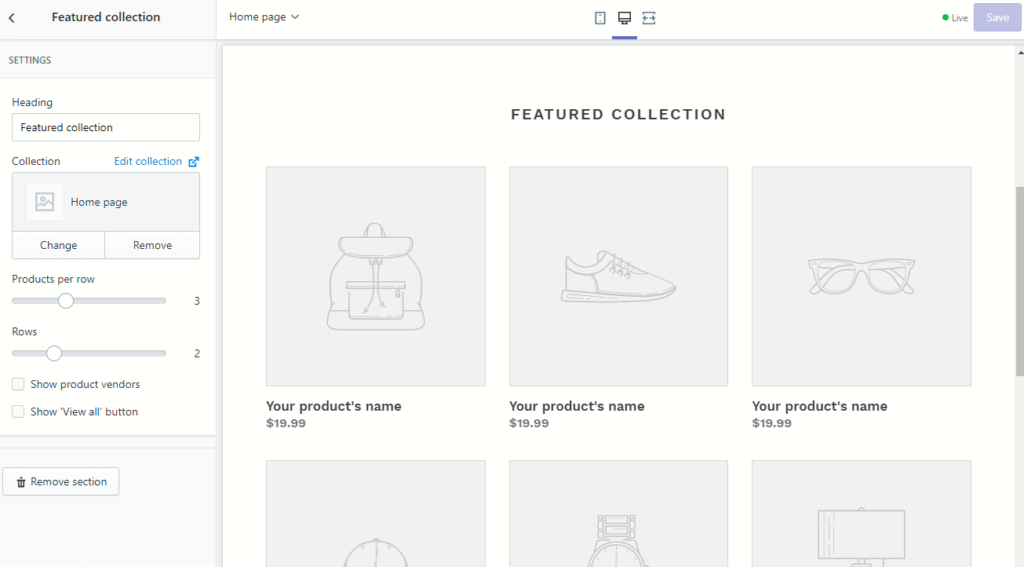Click the Products per row value 3
Screen dimensions: 1024x567
coord(197,301)
